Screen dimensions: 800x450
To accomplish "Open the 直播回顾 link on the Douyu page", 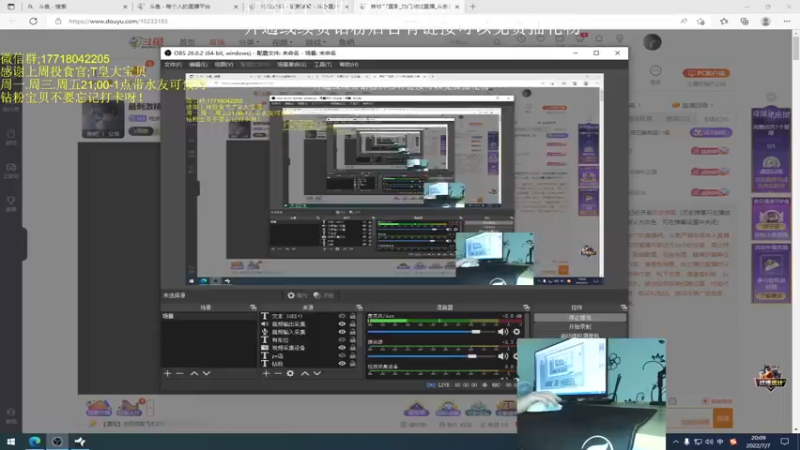I will [693, 106].
